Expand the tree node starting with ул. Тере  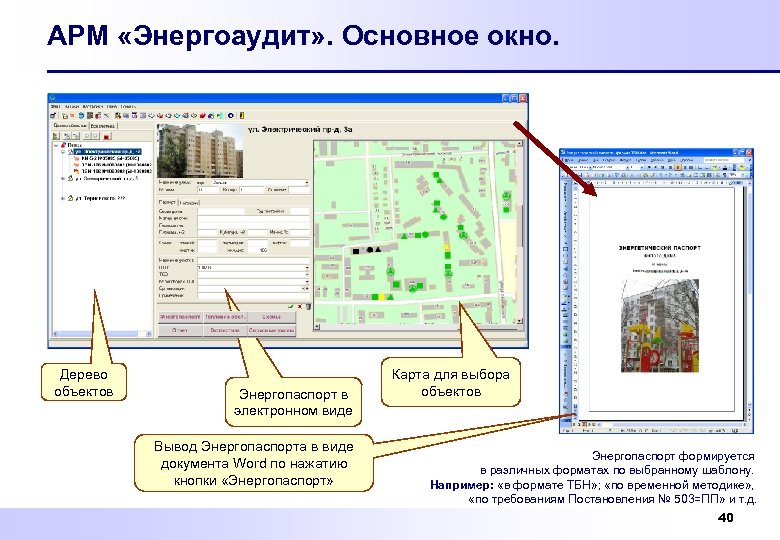63,198
